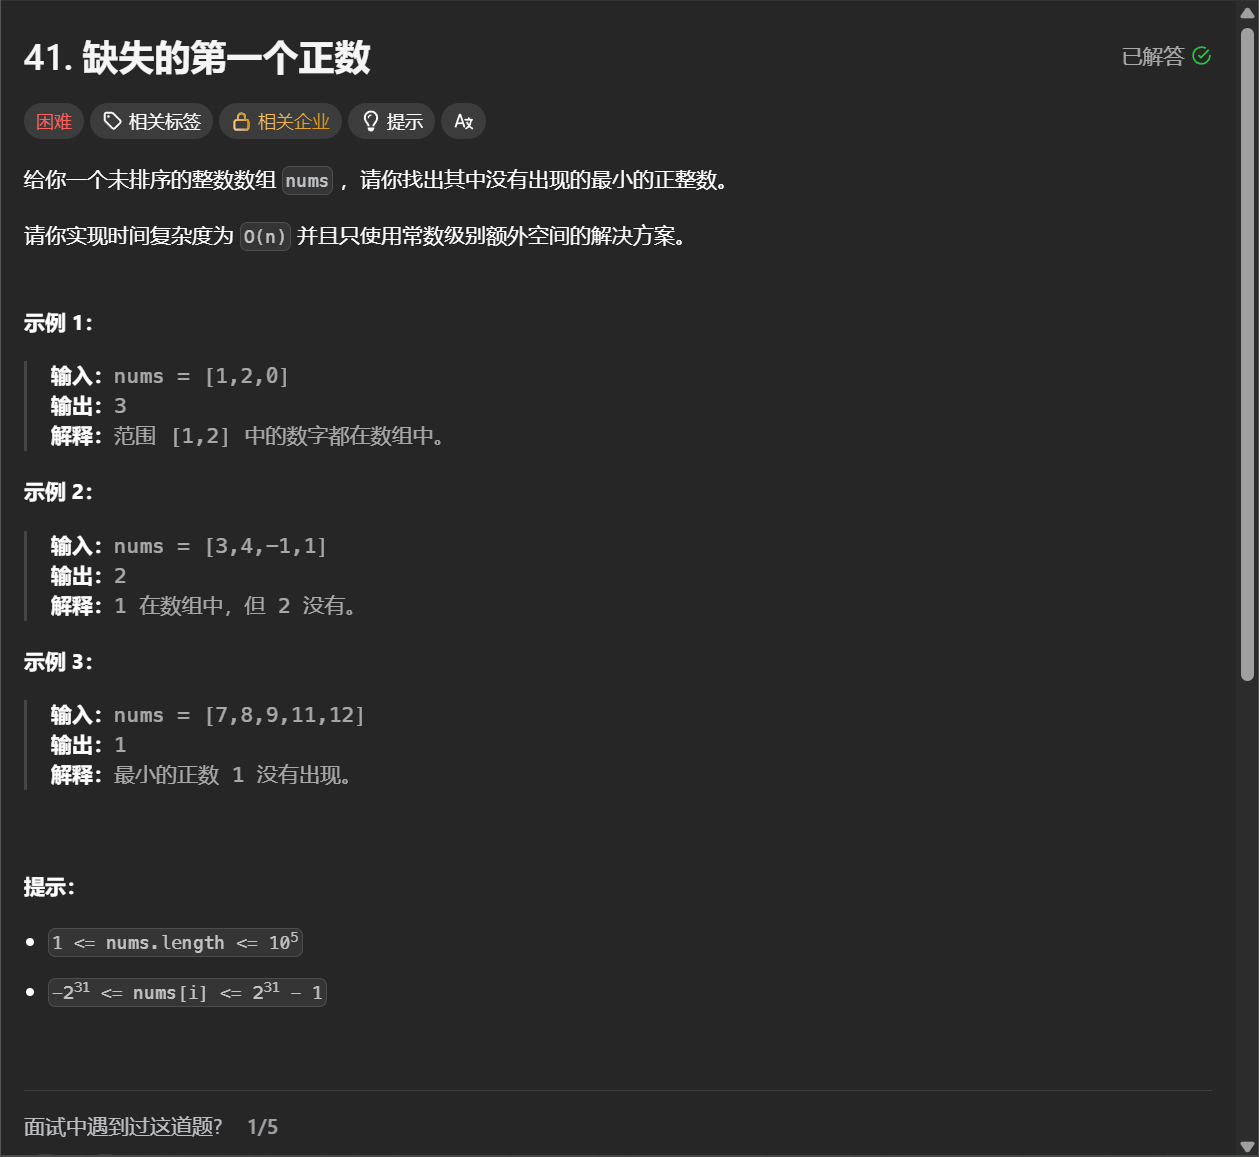Click the problem title 41. 缺失的第一个正数
This screenshot has height=1157, width=1259.
coord(197,58)
